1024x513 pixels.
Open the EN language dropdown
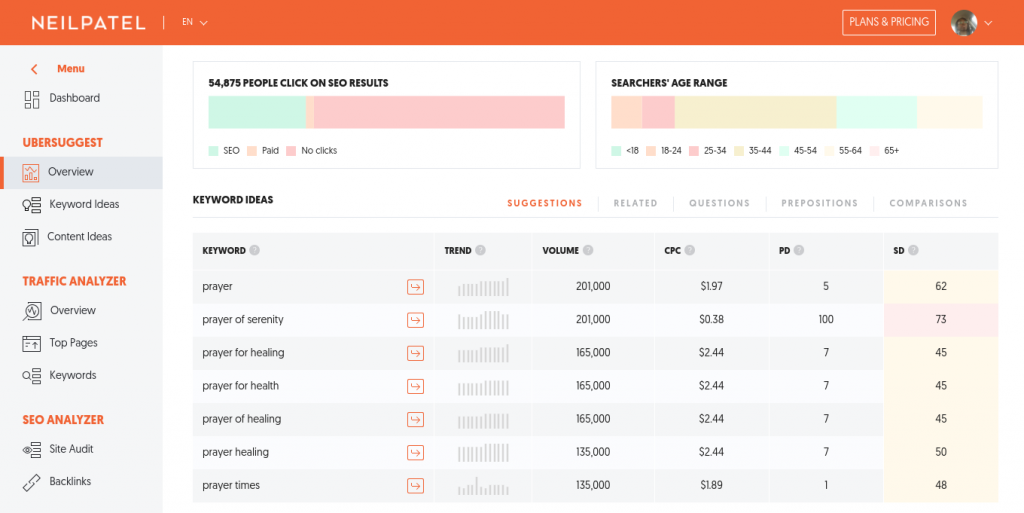(x=195, y=22)
